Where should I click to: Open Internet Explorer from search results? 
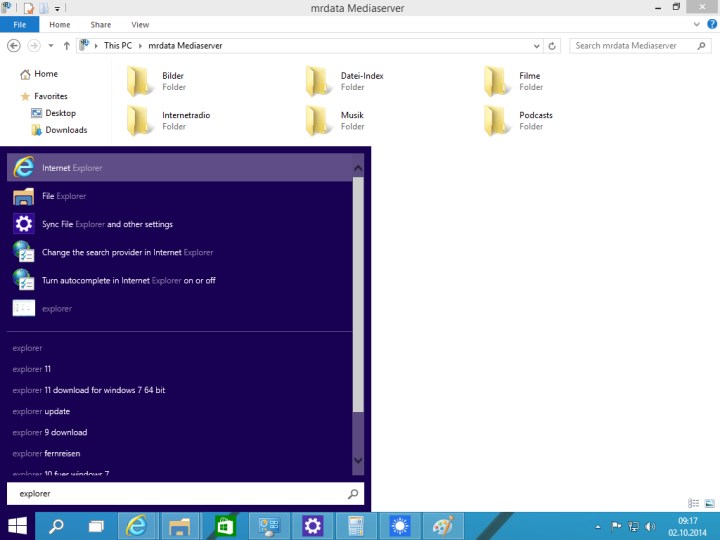pos(180,168)
